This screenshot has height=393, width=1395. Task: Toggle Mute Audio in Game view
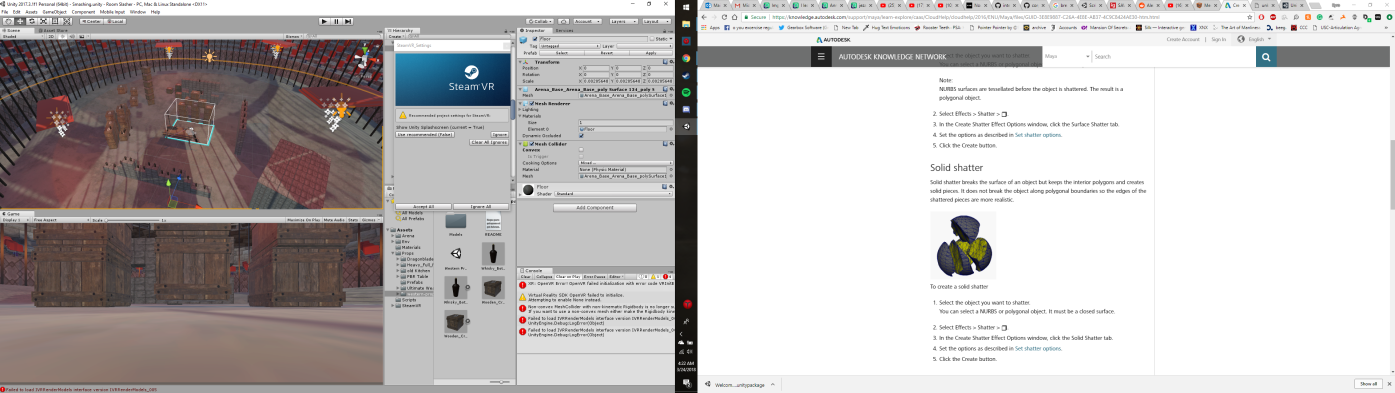coord(334,220)
